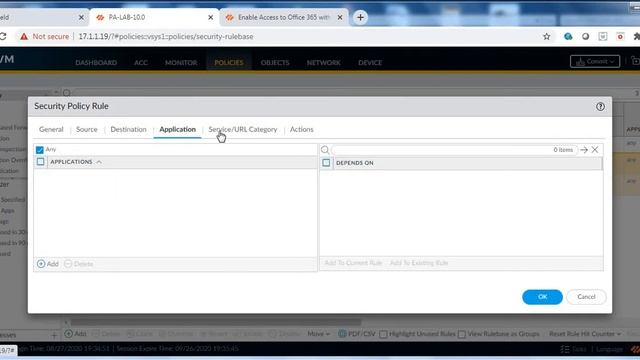Click the gray circle extension icon
Image resolution: width=640 pixels, height=360 pixels.
[x=585, y=36]
